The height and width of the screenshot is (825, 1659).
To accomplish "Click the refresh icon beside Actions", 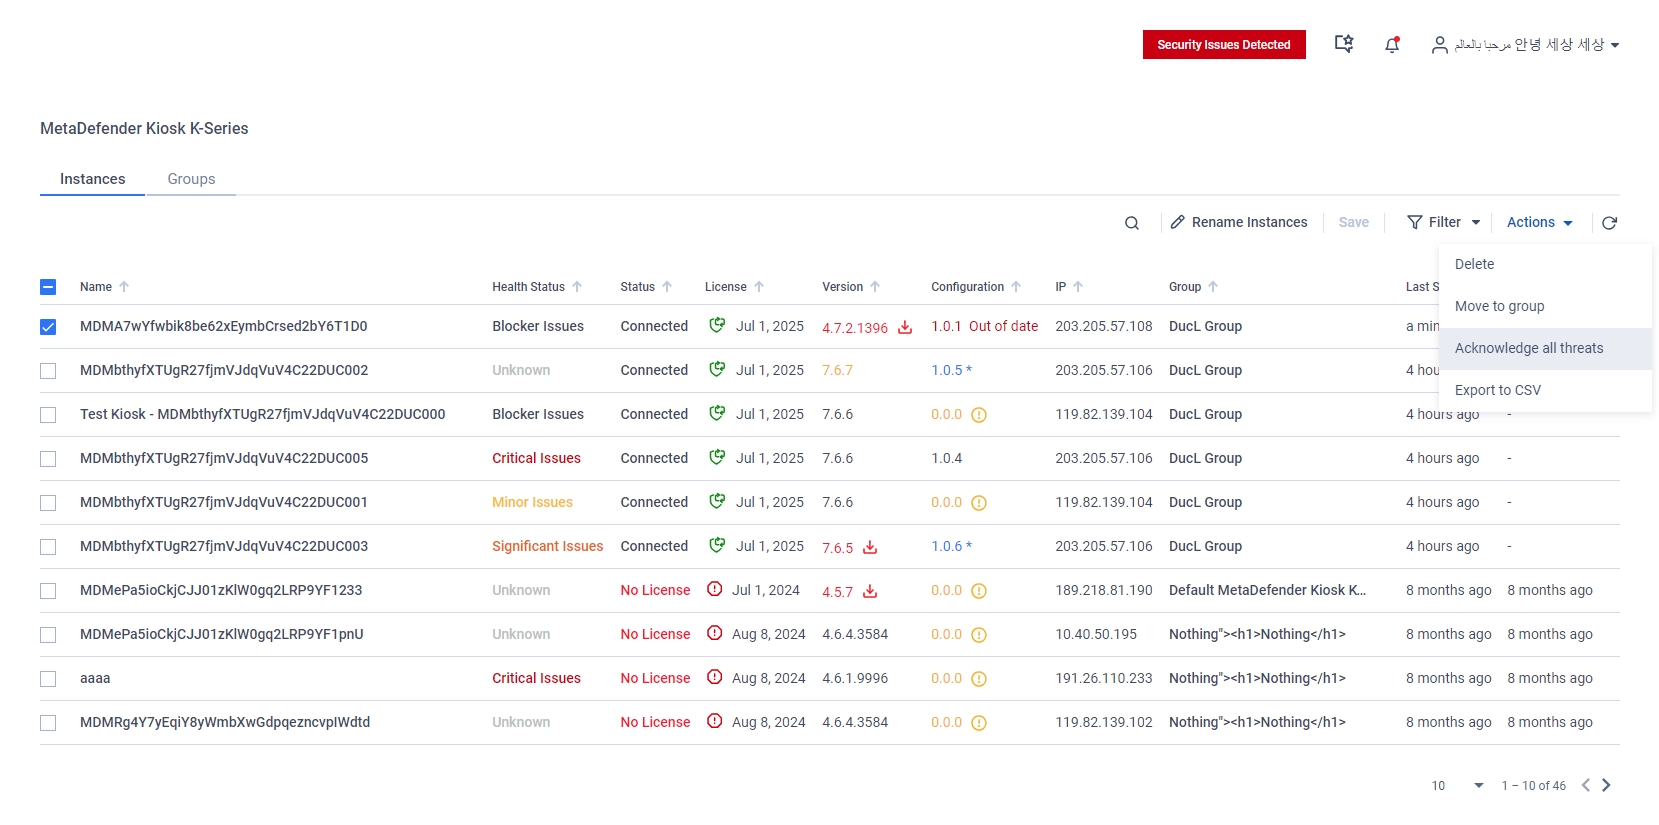I will (1609, 223).
